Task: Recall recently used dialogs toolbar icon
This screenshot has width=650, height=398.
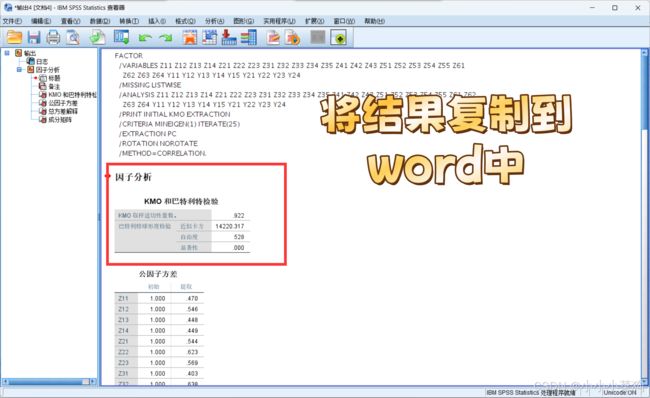Action: (x=122, y=37)
